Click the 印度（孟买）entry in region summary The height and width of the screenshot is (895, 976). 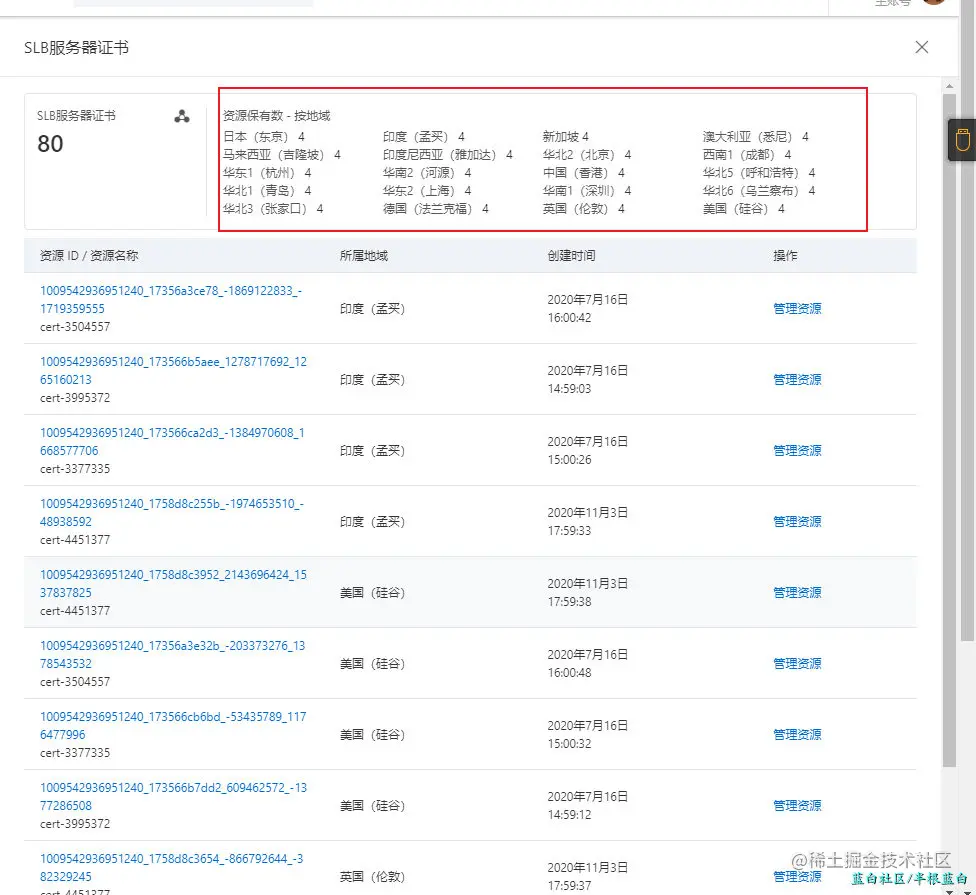[424, 136]
